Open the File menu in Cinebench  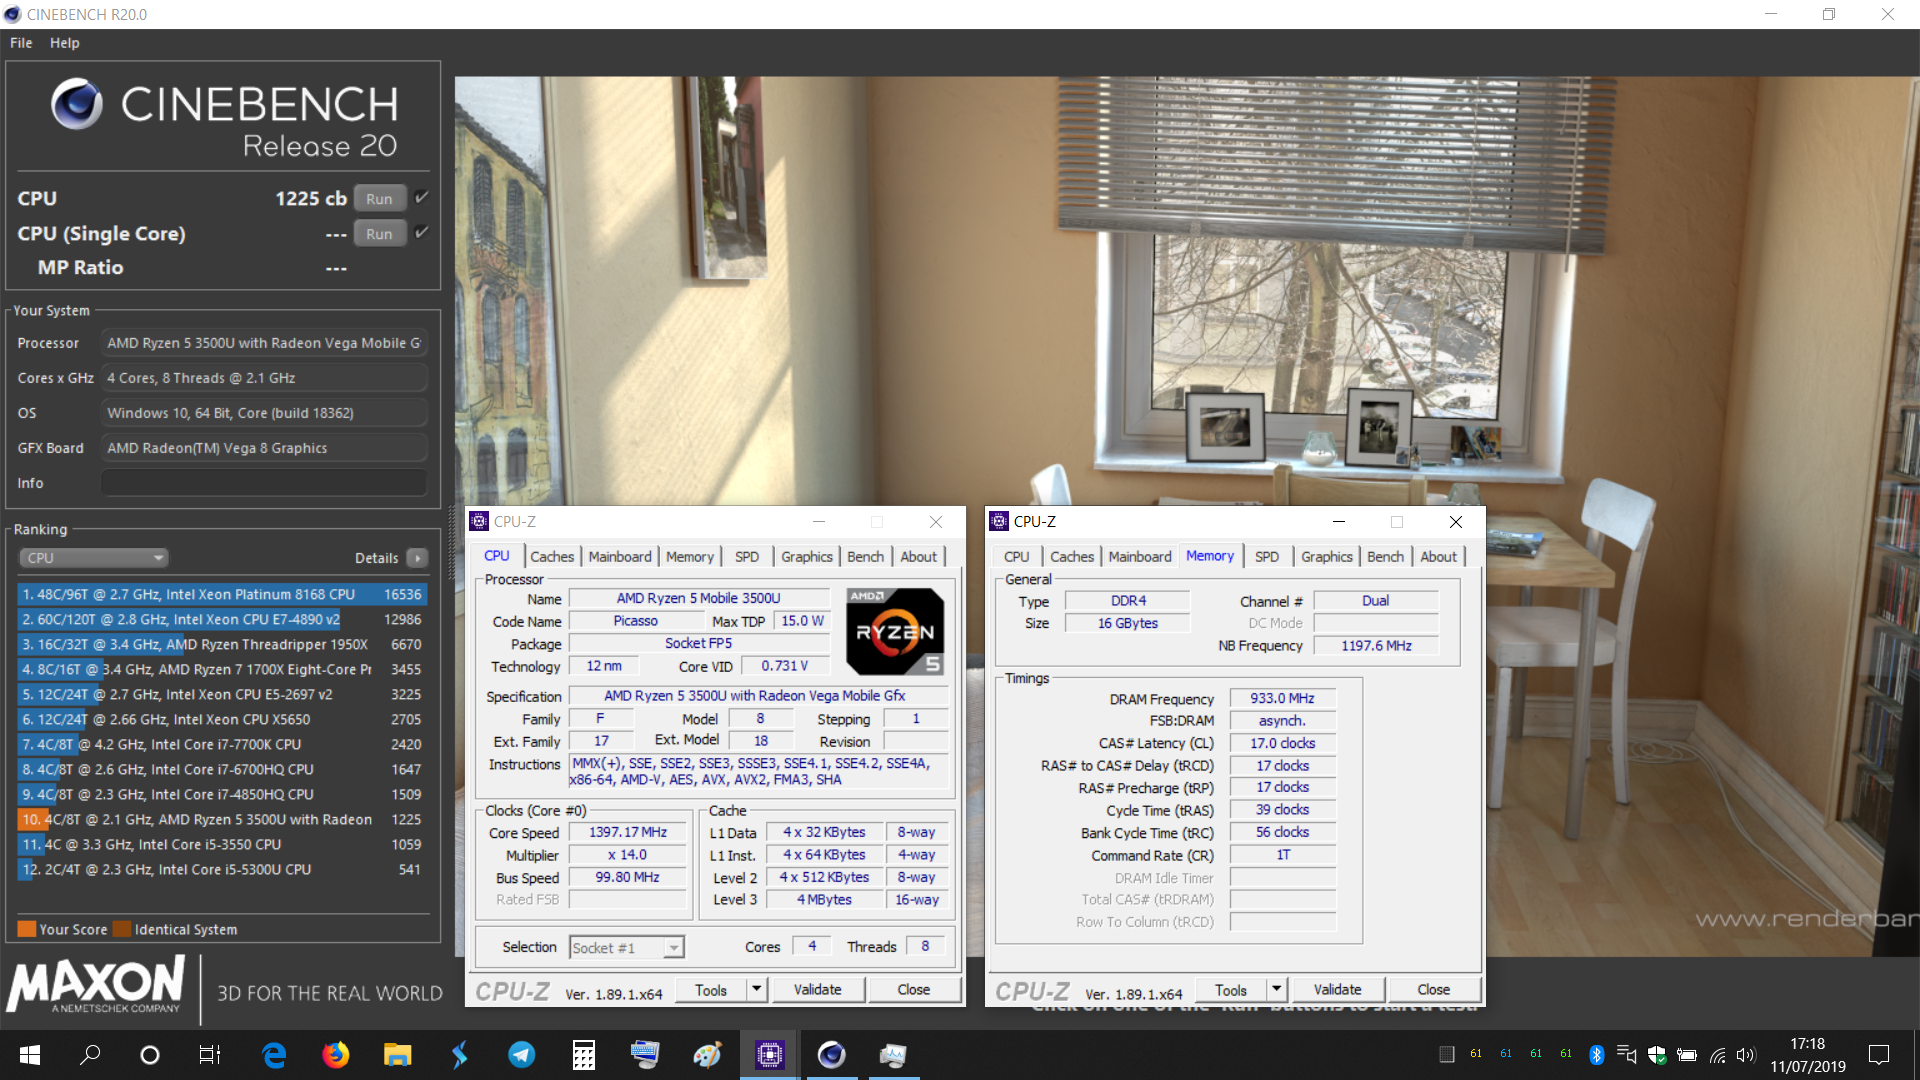(21, 43)
